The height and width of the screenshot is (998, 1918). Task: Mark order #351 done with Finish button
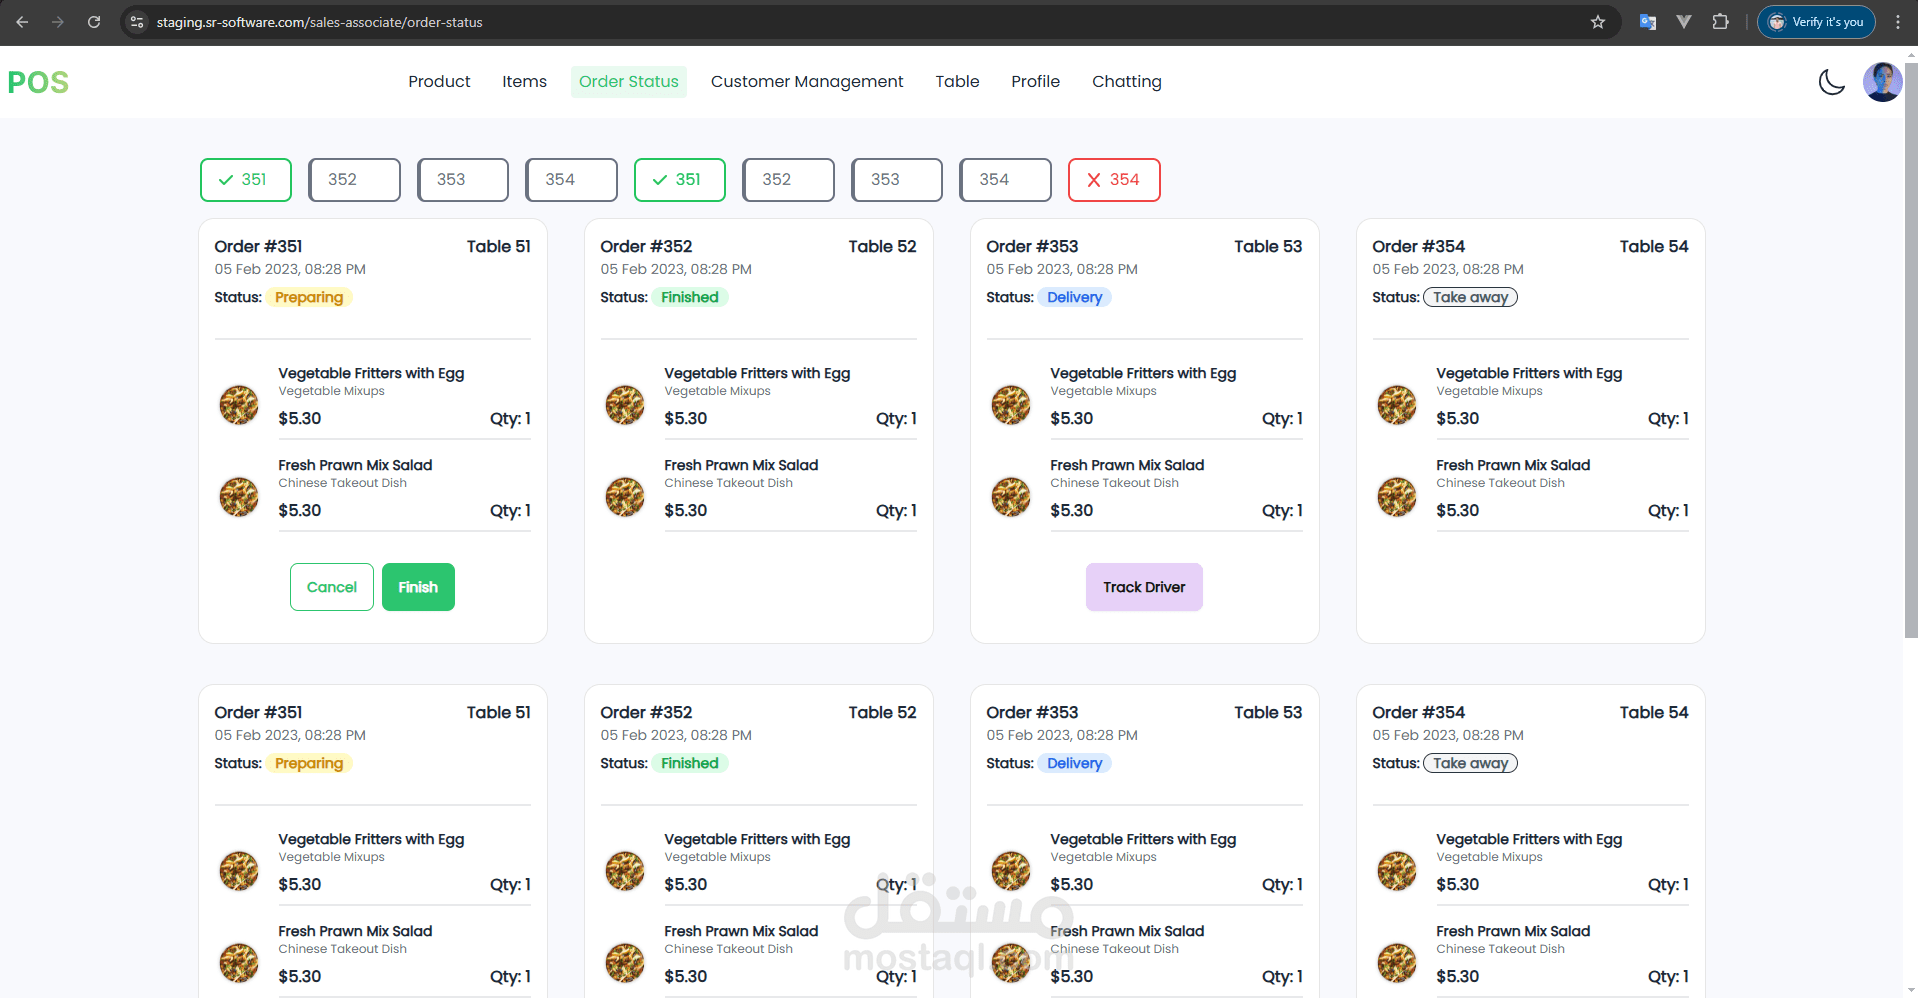[x=418, y=587]
